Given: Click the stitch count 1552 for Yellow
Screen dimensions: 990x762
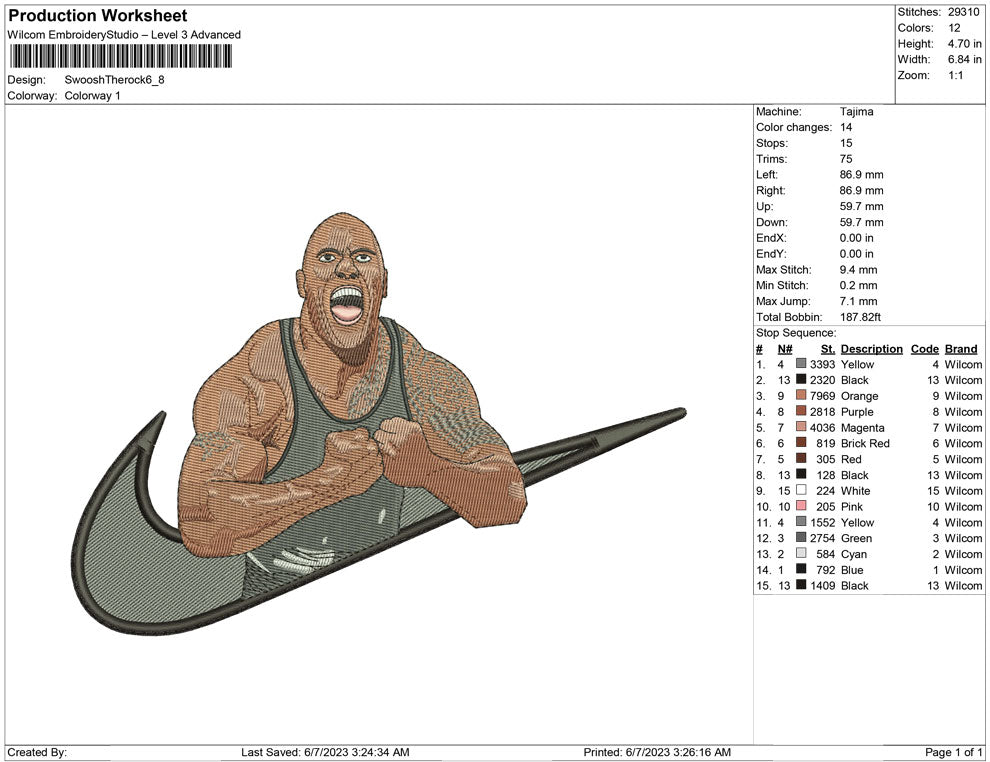Looking at the screenshot, I should coord(822,522).
